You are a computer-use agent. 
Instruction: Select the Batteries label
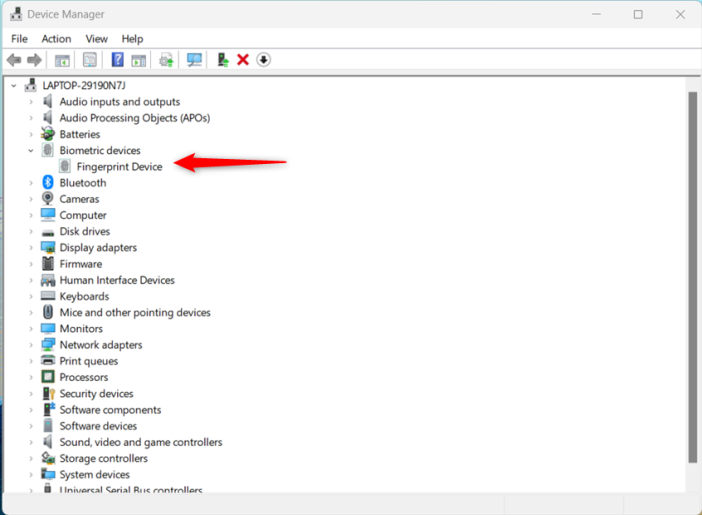click(x=80, y=134)
